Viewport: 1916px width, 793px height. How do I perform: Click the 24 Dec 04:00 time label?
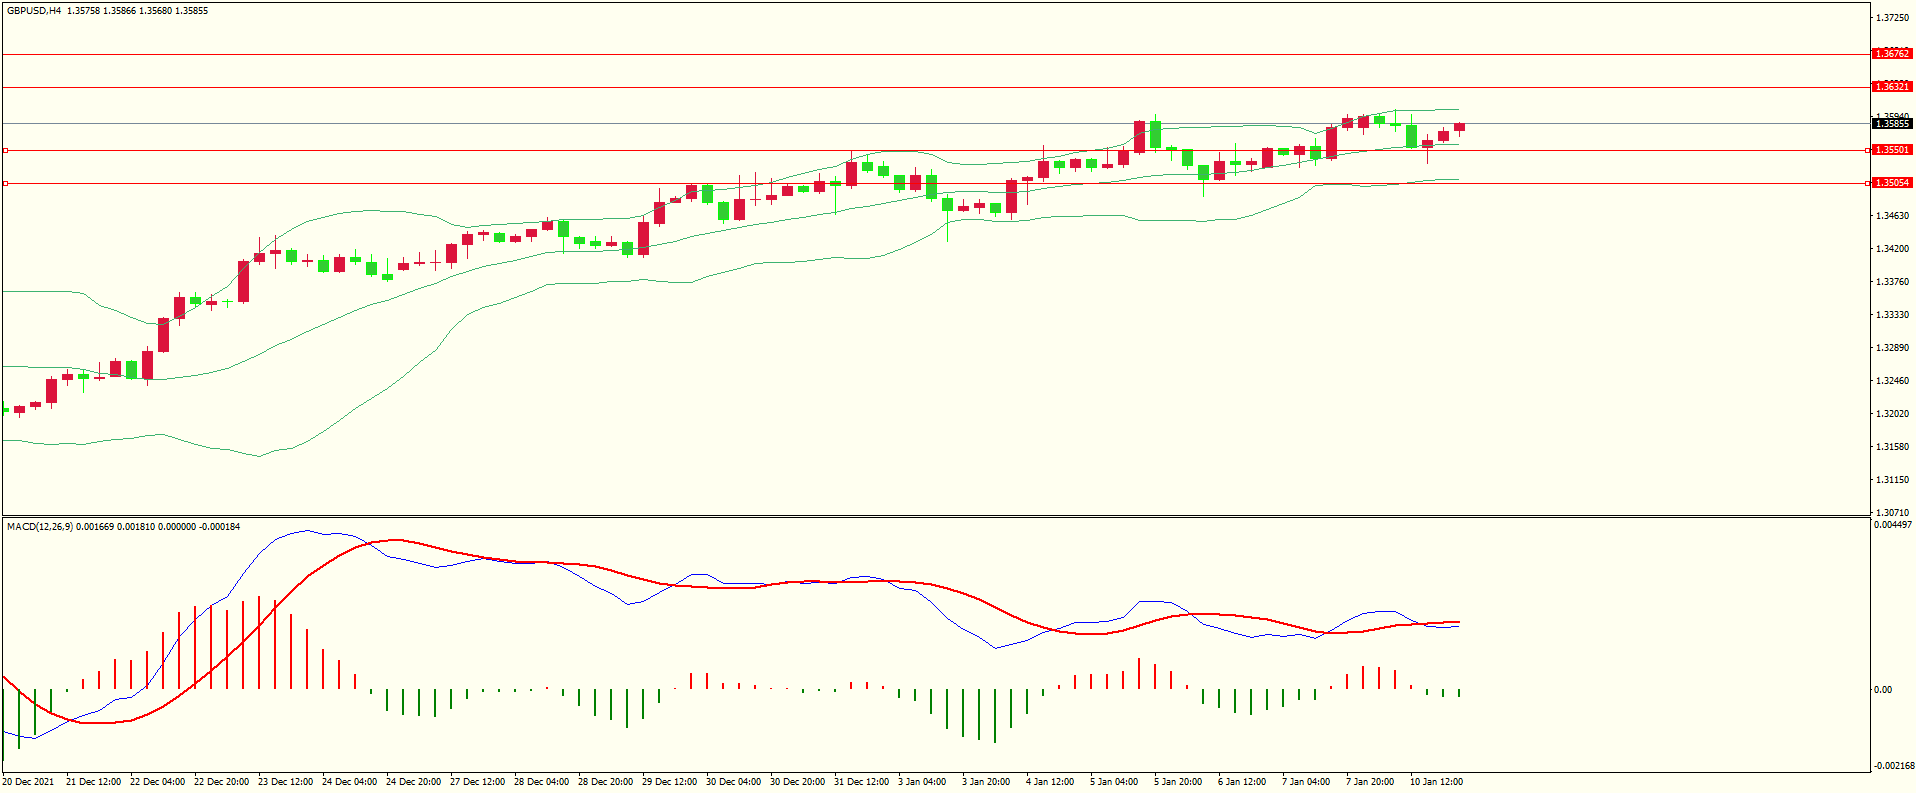[349, 782]
